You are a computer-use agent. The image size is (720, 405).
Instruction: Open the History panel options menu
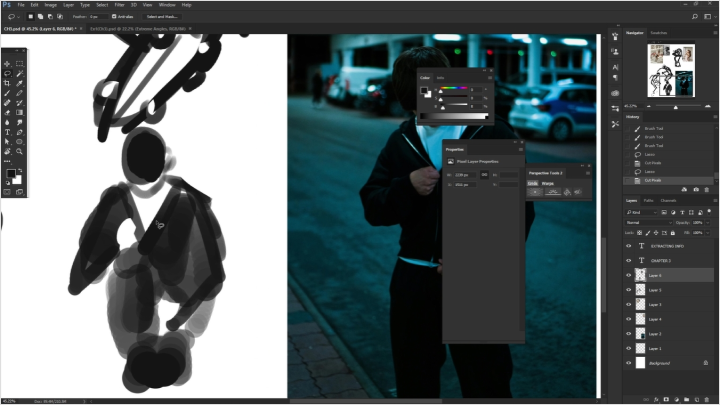714,117
